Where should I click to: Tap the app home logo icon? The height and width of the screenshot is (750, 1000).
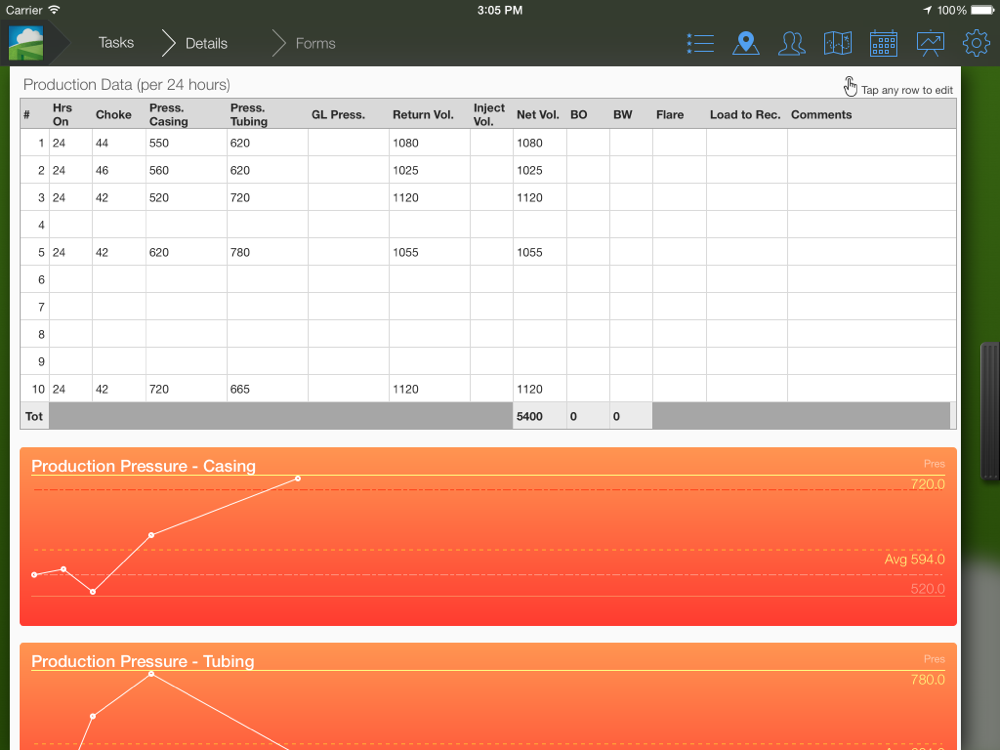pyautogui.click(x=26, y=43)
